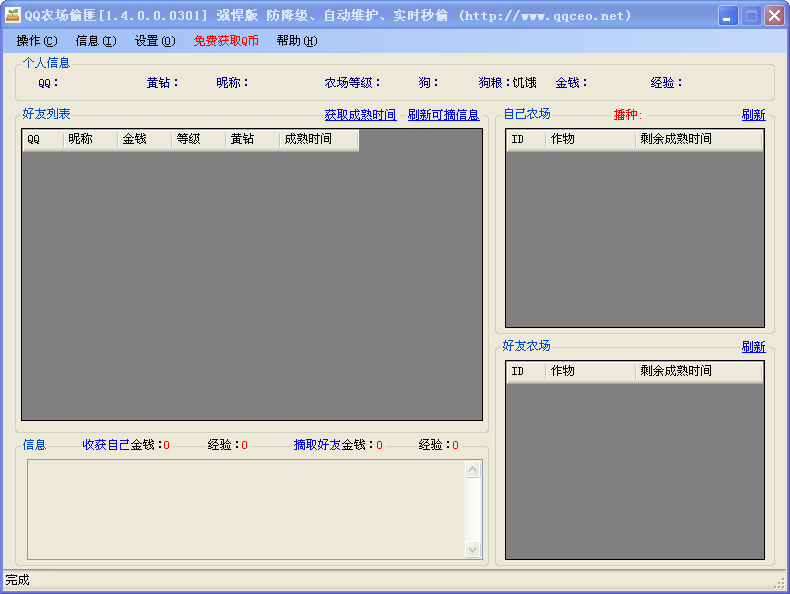Viewport: 790px width, 594px height.
Task: Click the 农场等级: label
Action: pyautogui.click(x=352, y=83)
